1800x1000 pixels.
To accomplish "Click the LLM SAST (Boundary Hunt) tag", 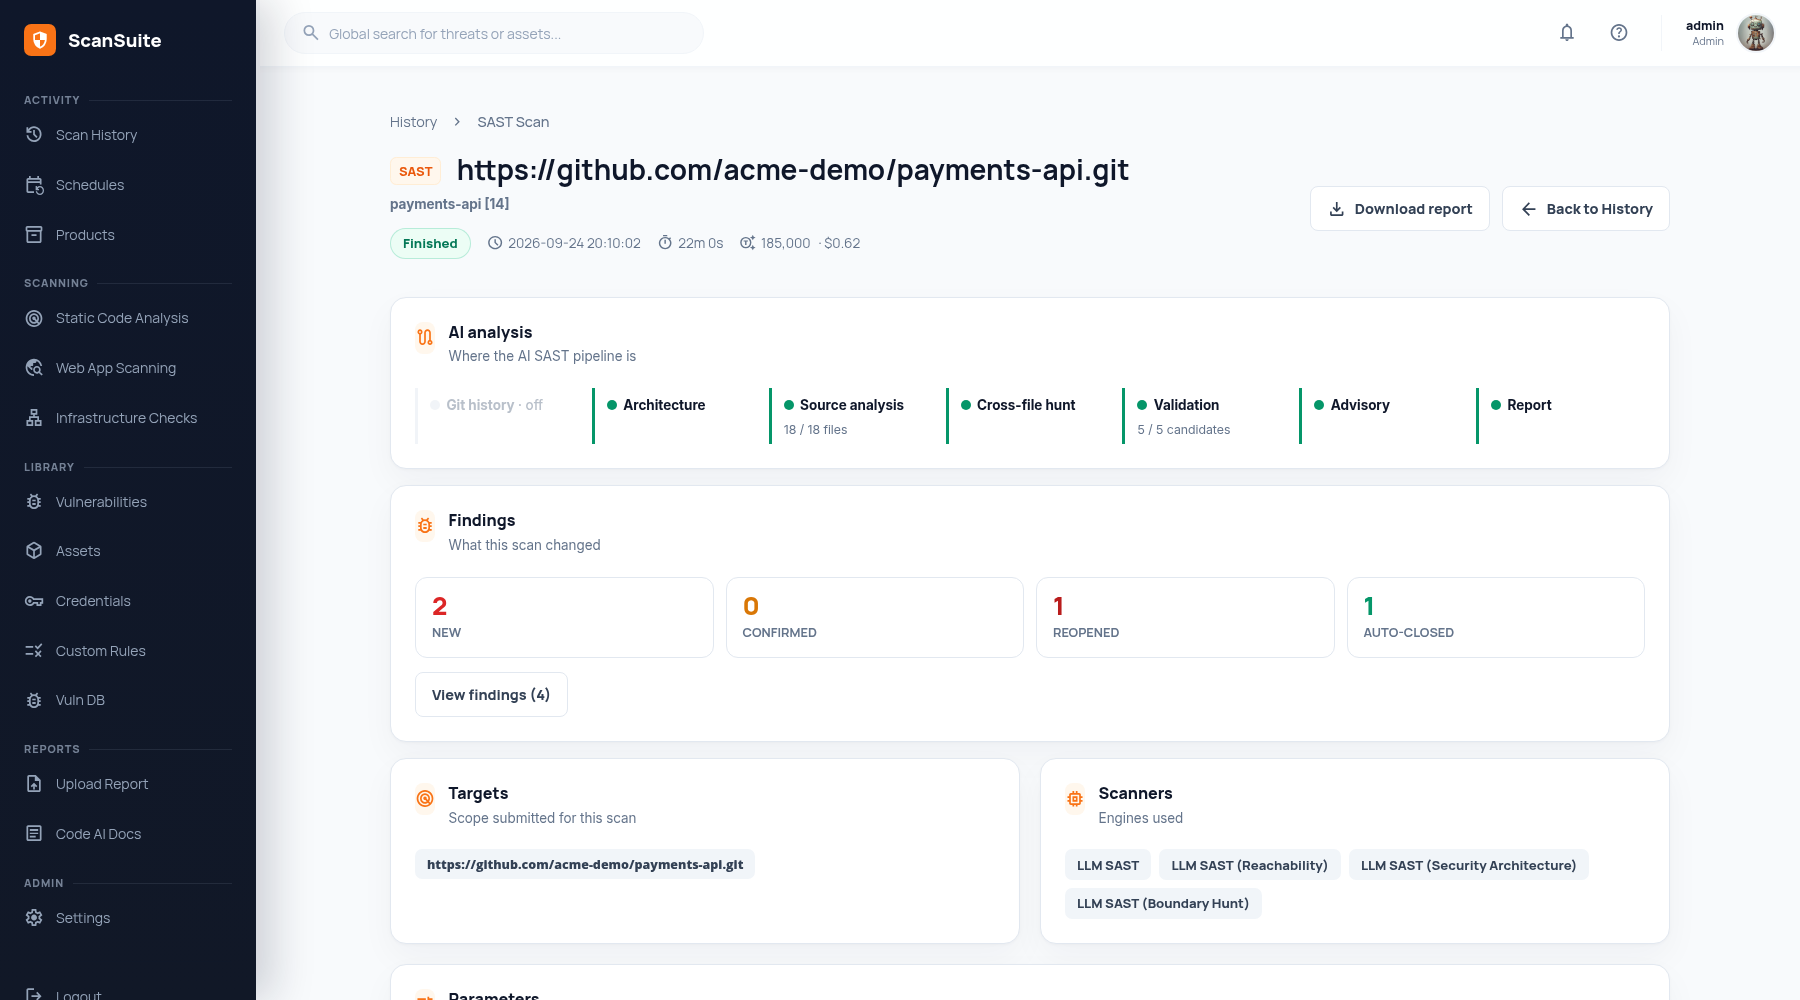I will [1163, 903].
